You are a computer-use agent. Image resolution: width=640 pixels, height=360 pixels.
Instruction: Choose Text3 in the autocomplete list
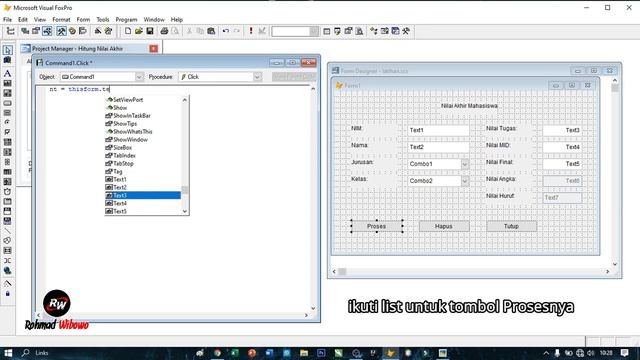click(143, 196)
